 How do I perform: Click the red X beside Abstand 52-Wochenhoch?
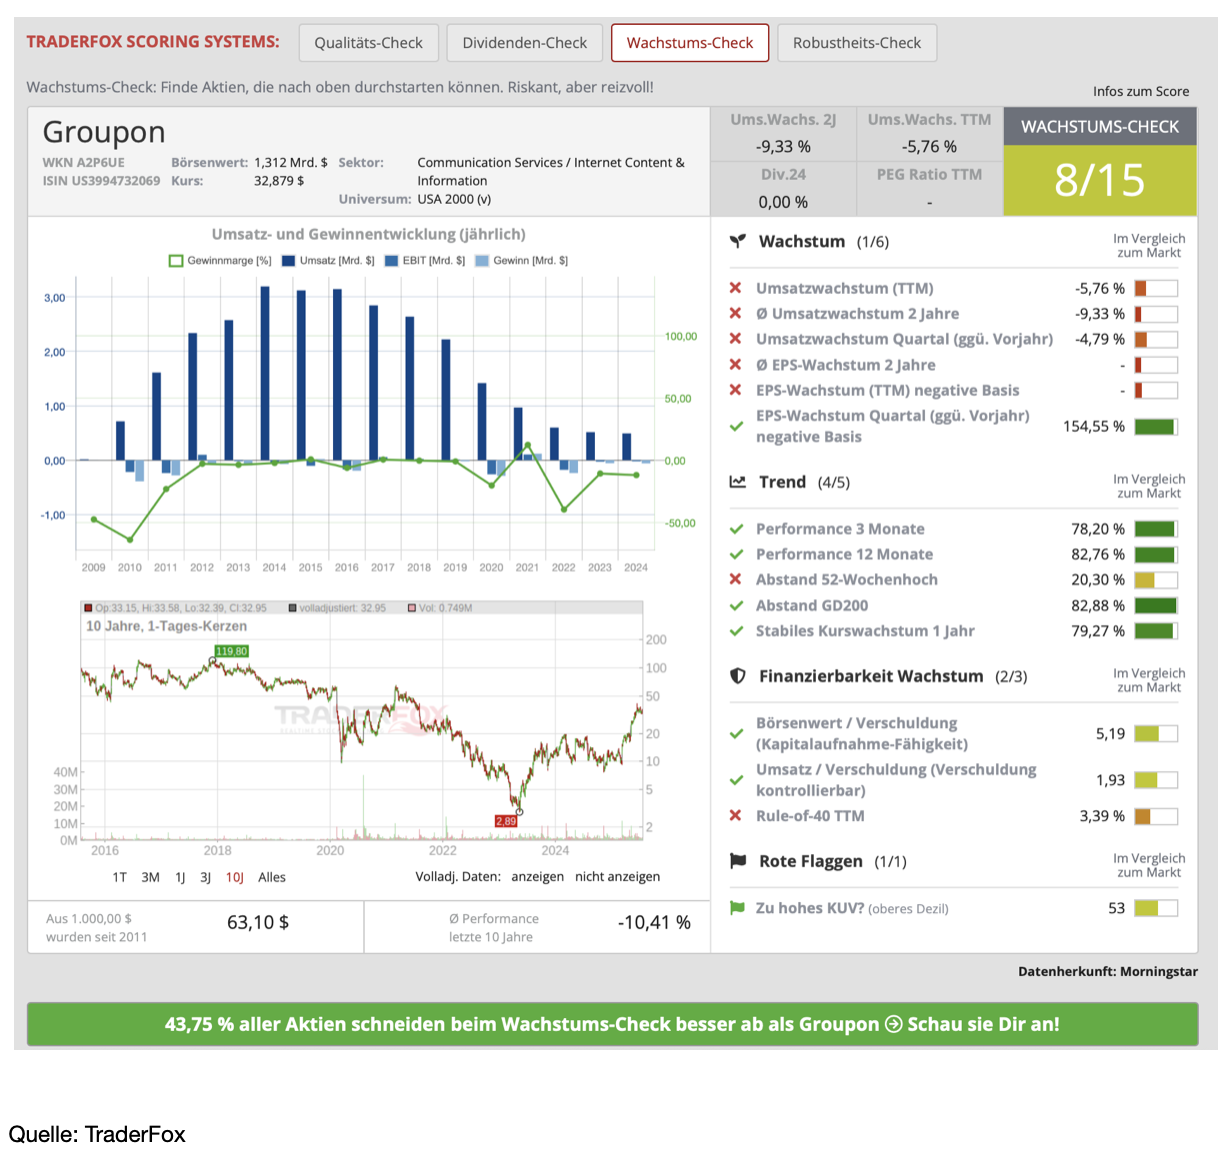[736, 579]
